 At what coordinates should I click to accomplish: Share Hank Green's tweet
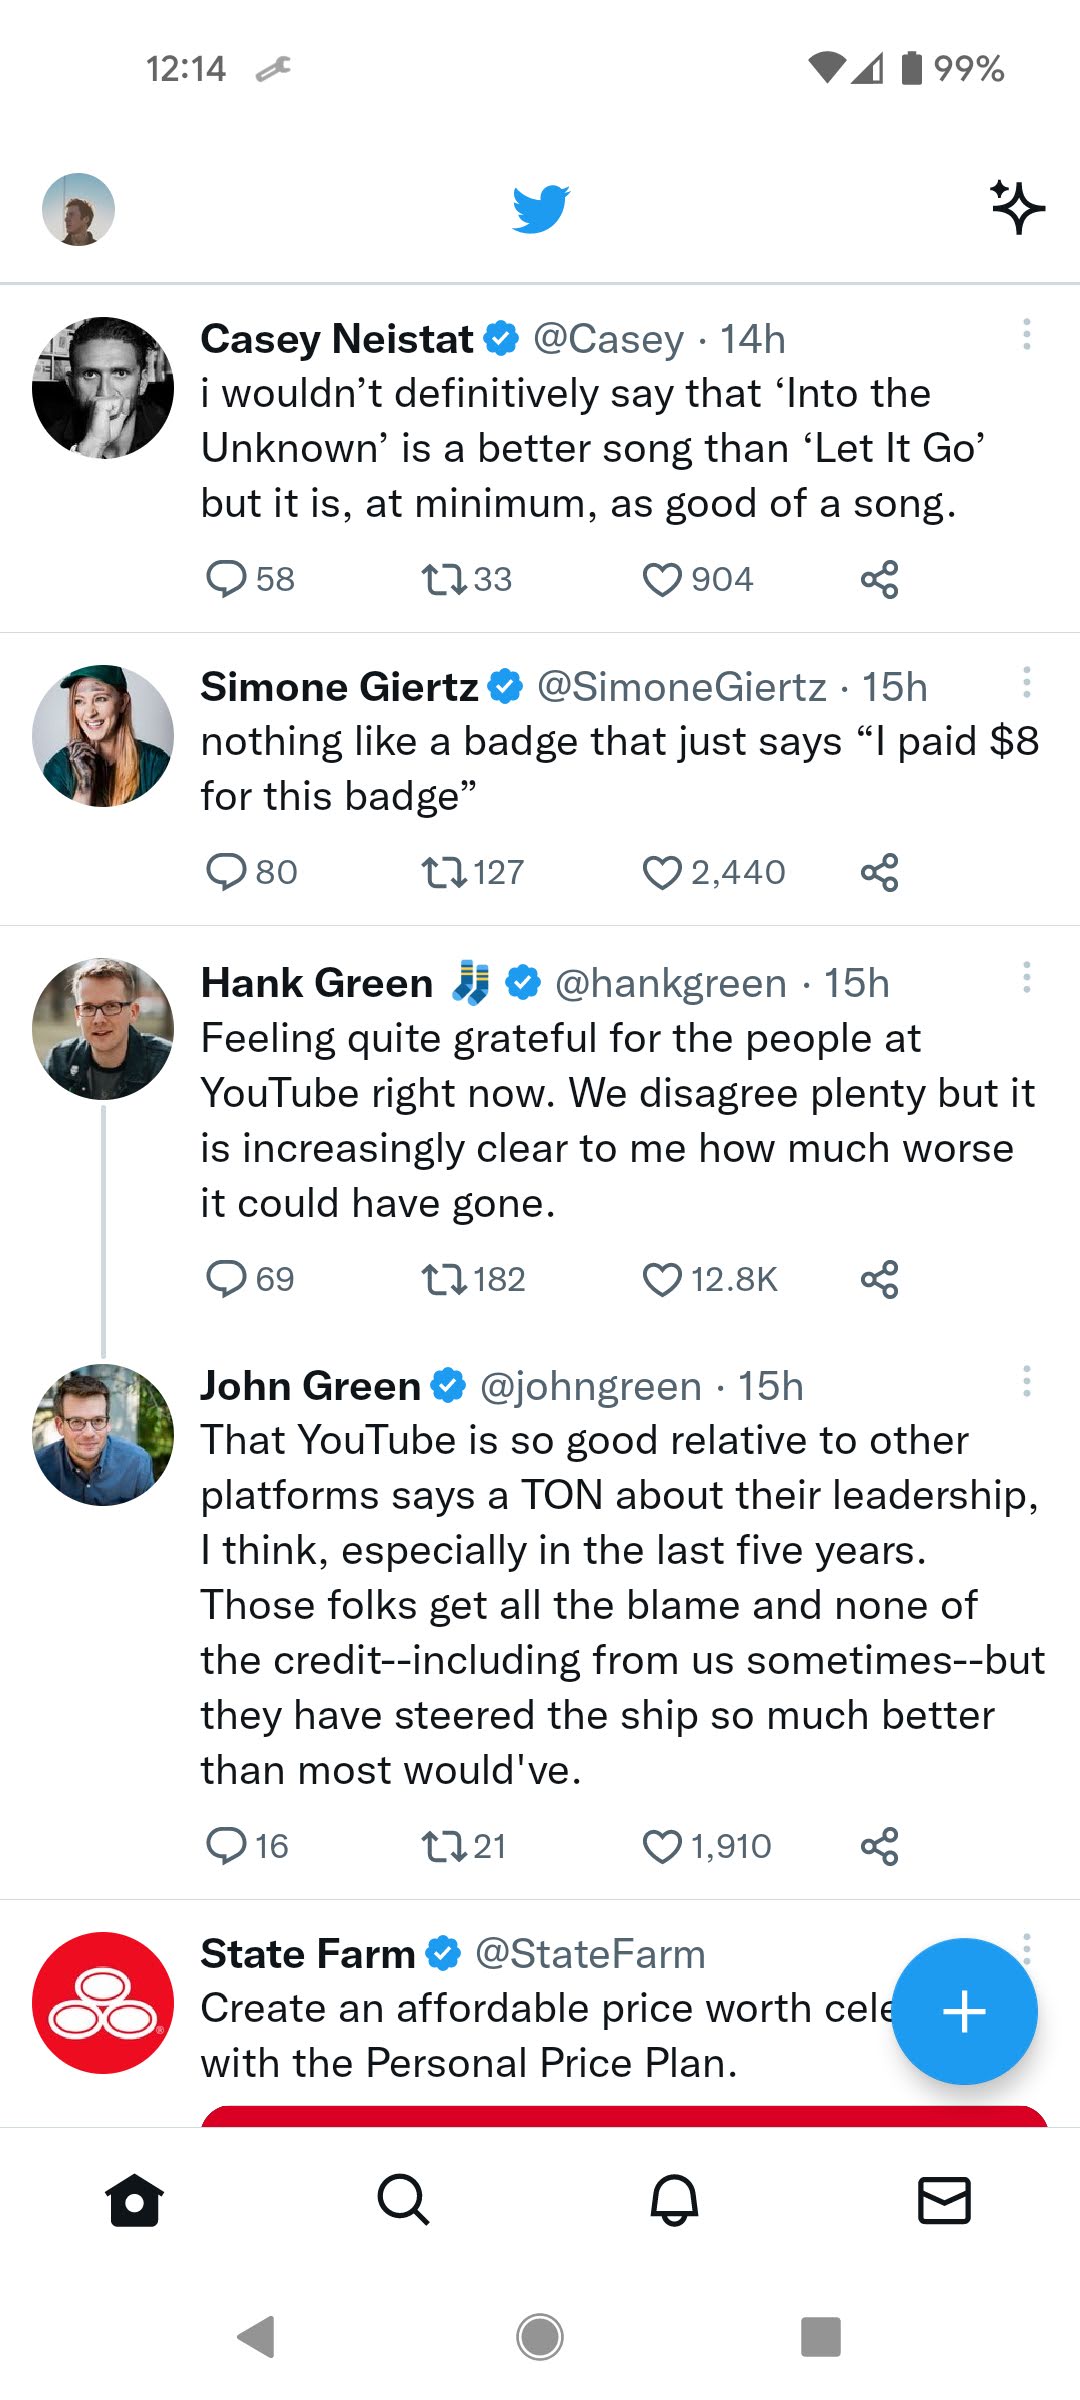point(879,1279)
